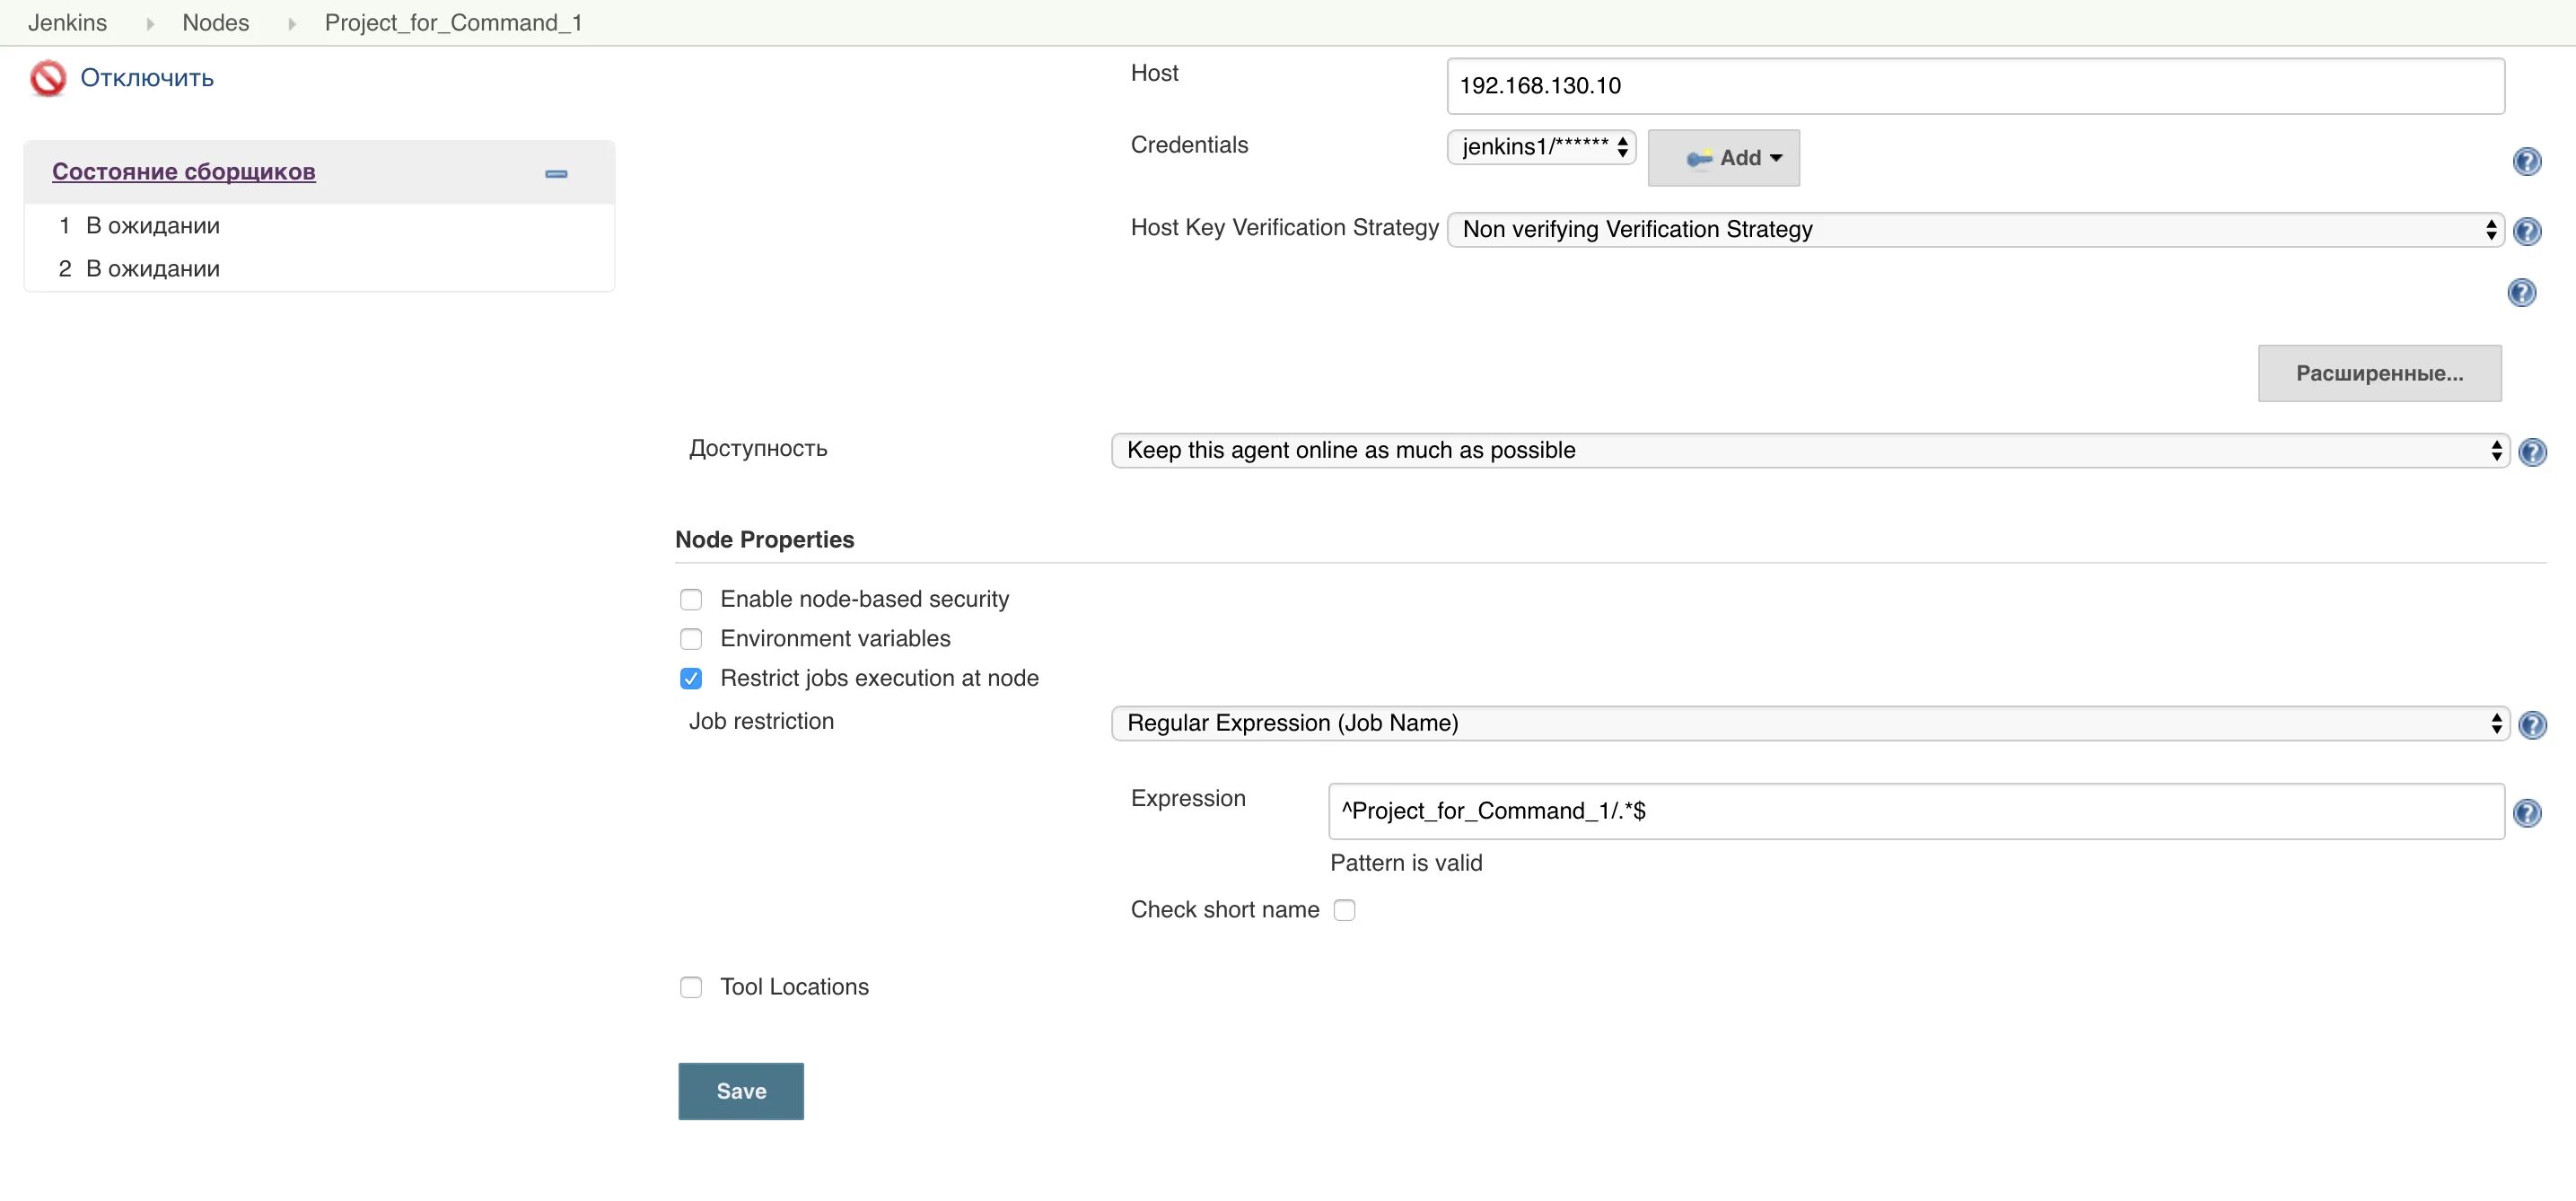Collapse the Состояние сборщиков panel
This screenshot has height=1201, width=2576.
point(556,174)
